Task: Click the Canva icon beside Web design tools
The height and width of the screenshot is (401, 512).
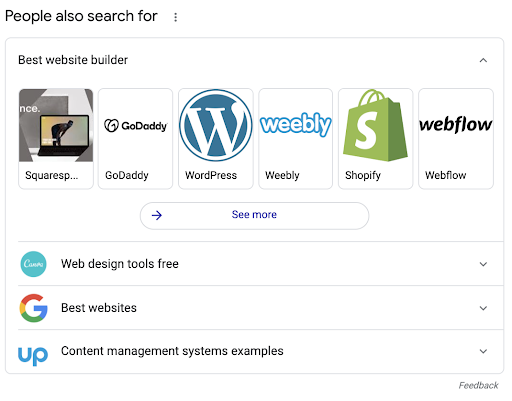Action: [x=33, y=264]
